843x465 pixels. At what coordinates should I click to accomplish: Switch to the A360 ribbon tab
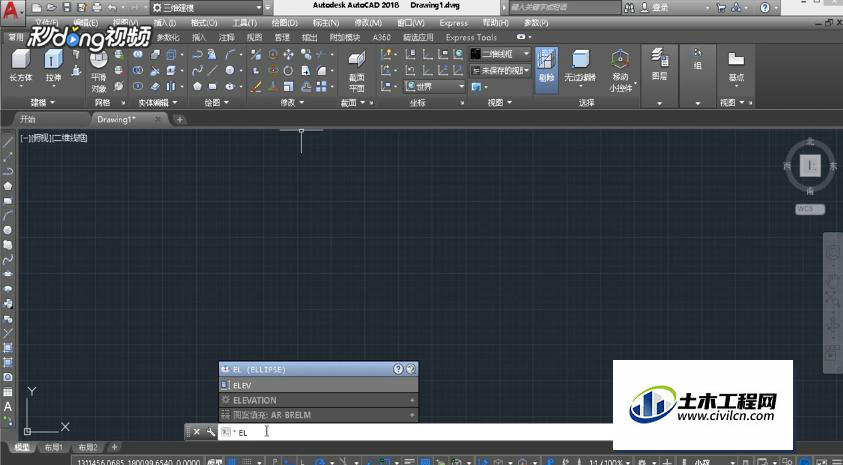point(381,37)
